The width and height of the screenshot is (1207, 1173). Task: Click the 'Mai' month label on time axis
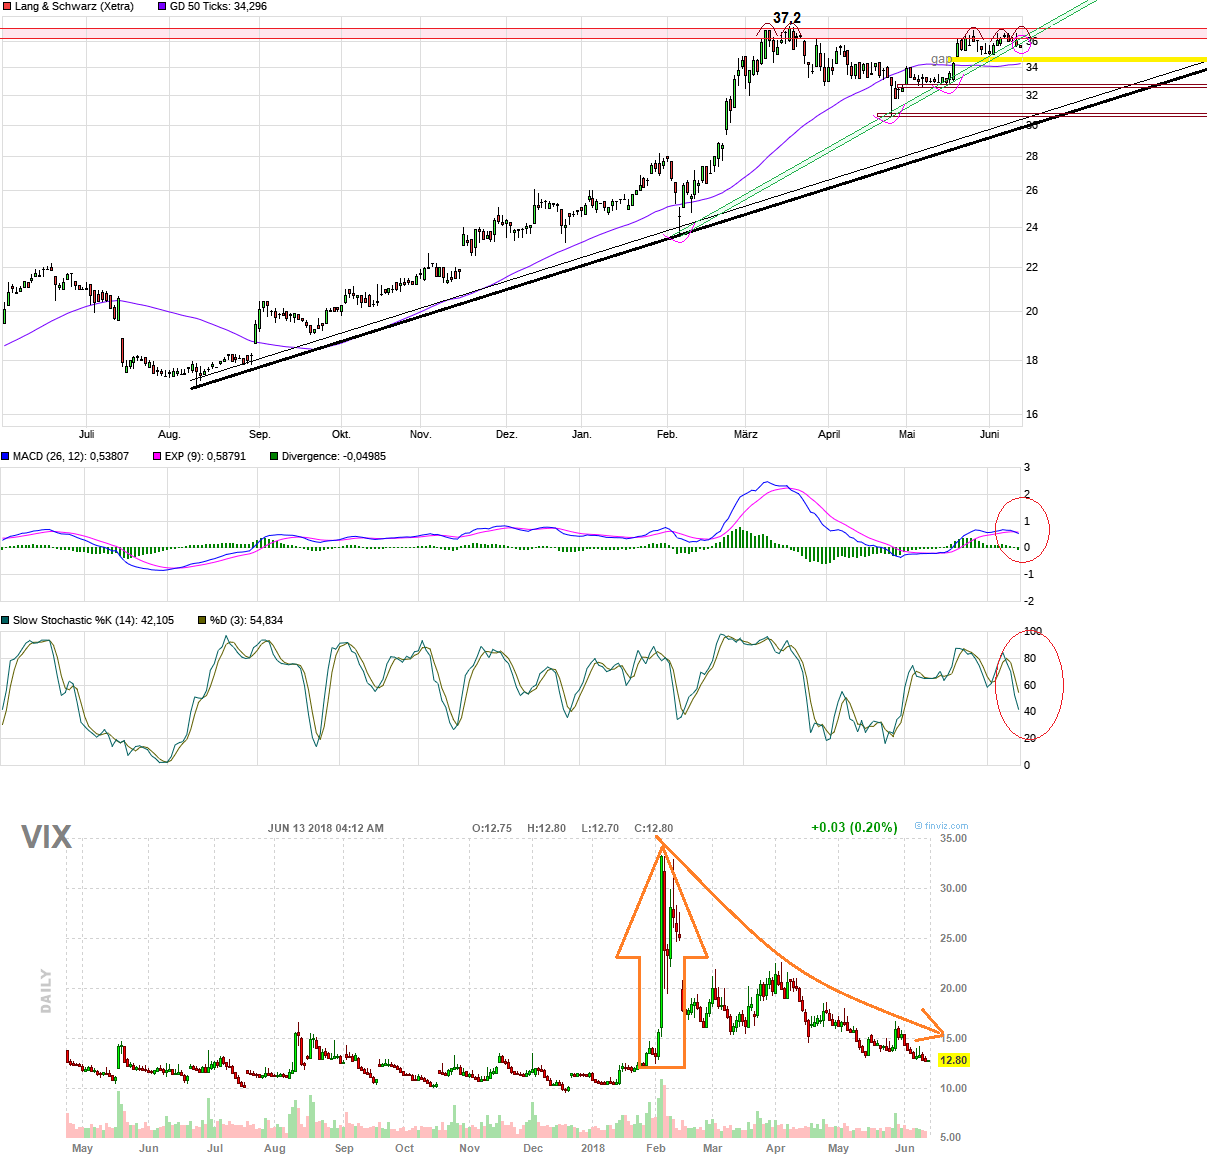coord(907,434)
